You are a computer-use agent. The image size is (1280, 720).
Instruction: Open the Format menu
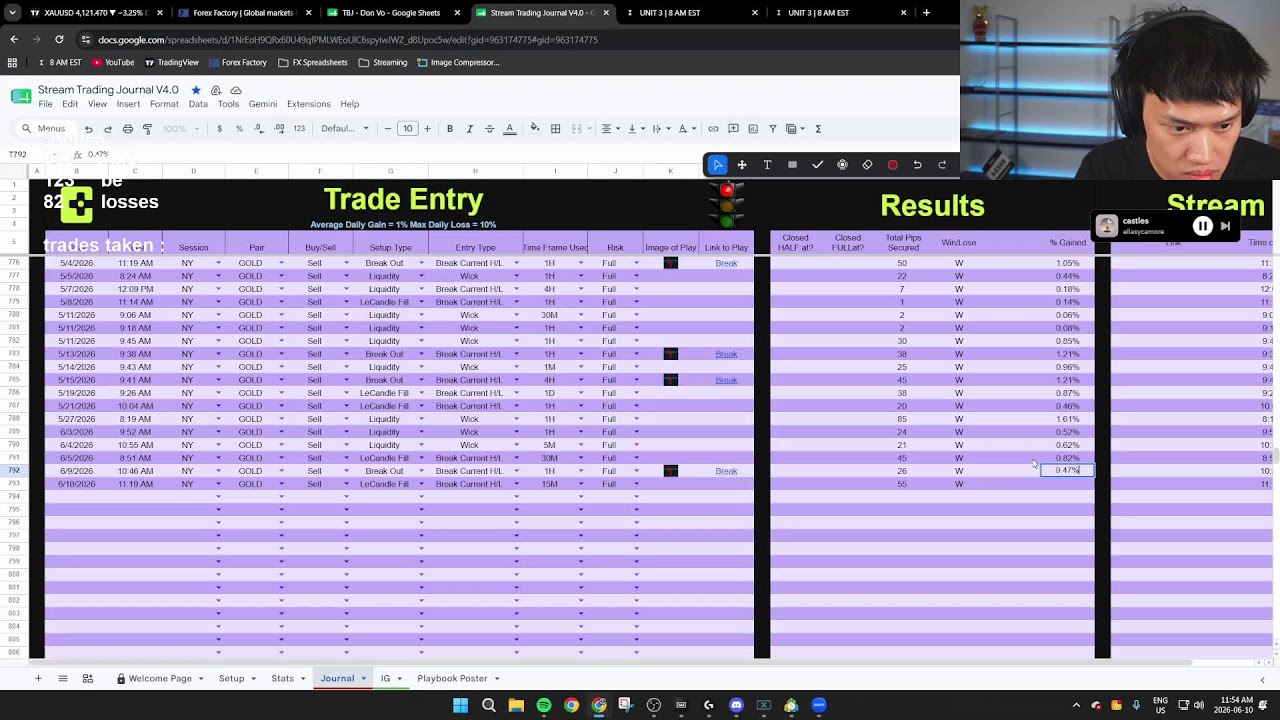(x=164, y=104)
